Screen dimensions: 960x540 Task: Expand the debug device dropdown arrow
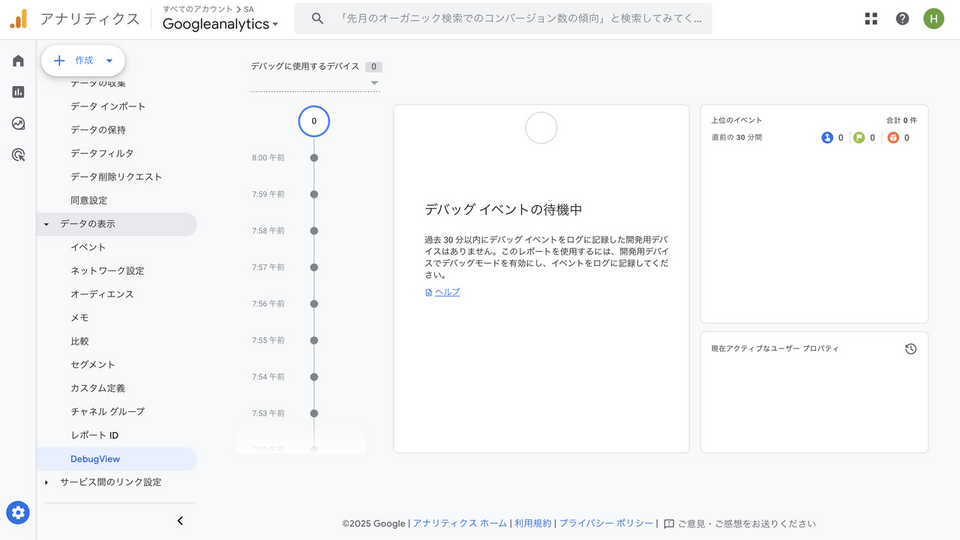375,83
